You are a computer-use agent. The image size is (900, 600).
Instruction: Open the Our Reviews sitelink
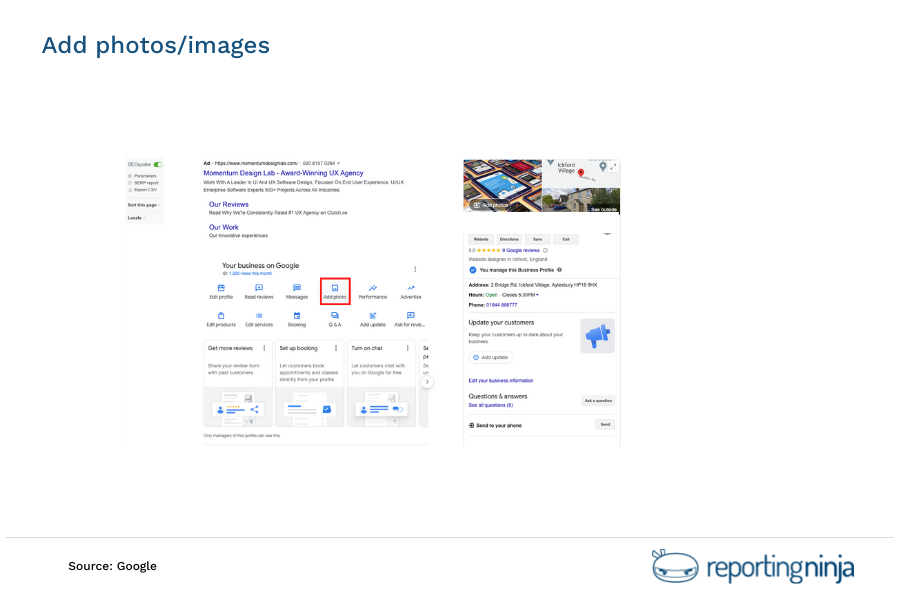(228, 204)
